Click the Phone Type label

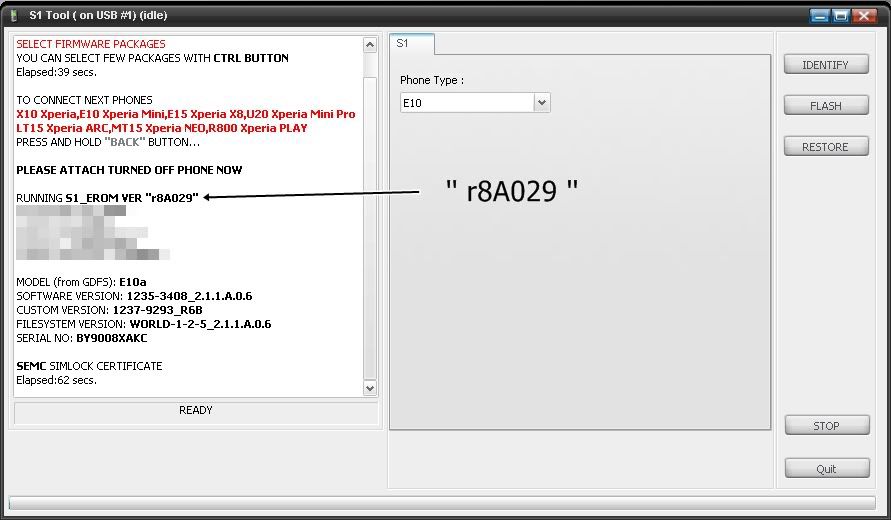coord(432,80)
